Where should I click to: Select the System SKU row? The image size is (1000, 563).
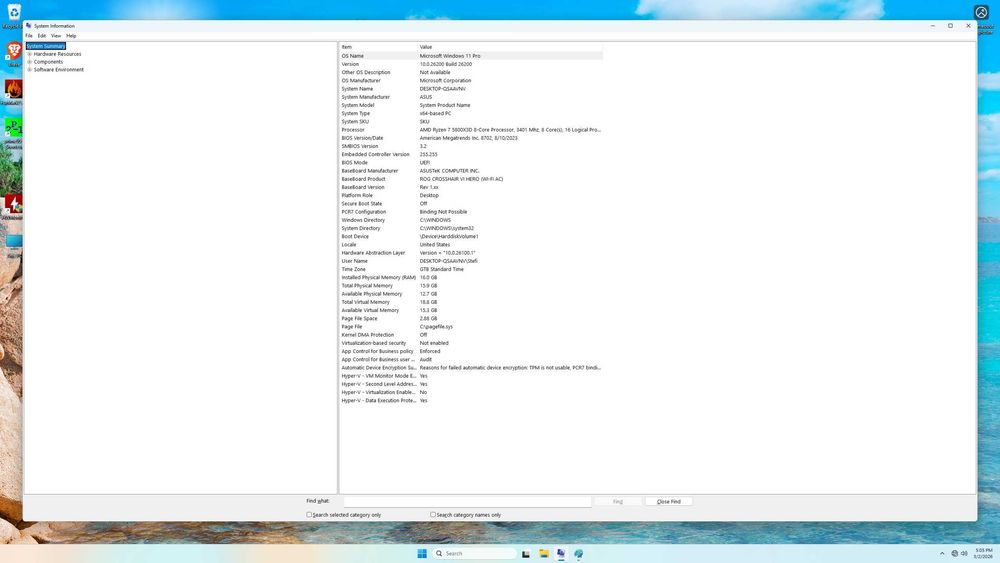click(471, 121)
